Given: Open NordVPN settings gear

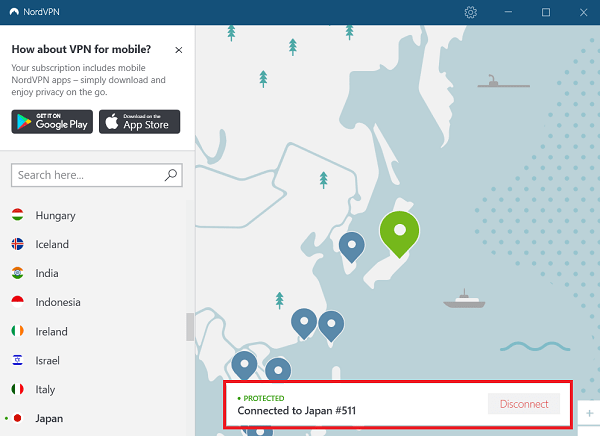Looking at the screenshot, I should coord(471,12).
